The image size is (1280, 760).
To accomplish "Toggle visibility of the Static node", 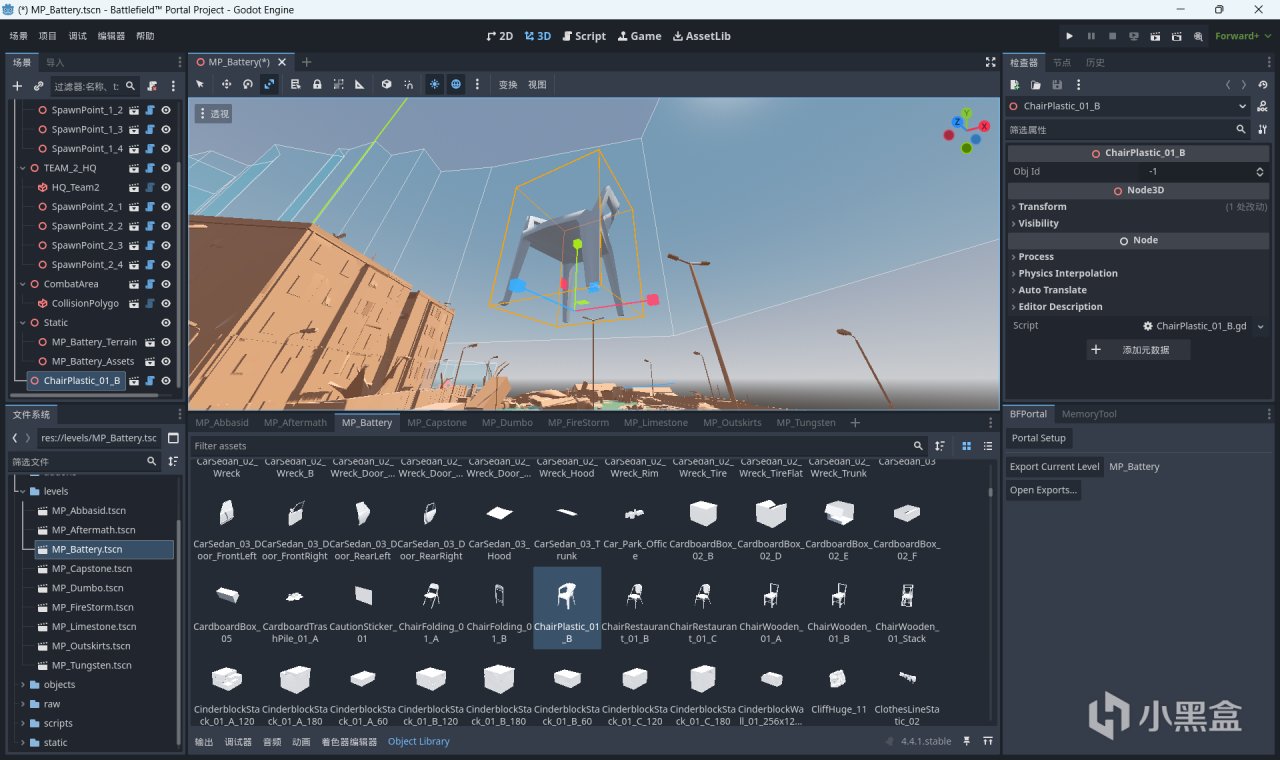I will pyautogui.click(x=166, y=323).
